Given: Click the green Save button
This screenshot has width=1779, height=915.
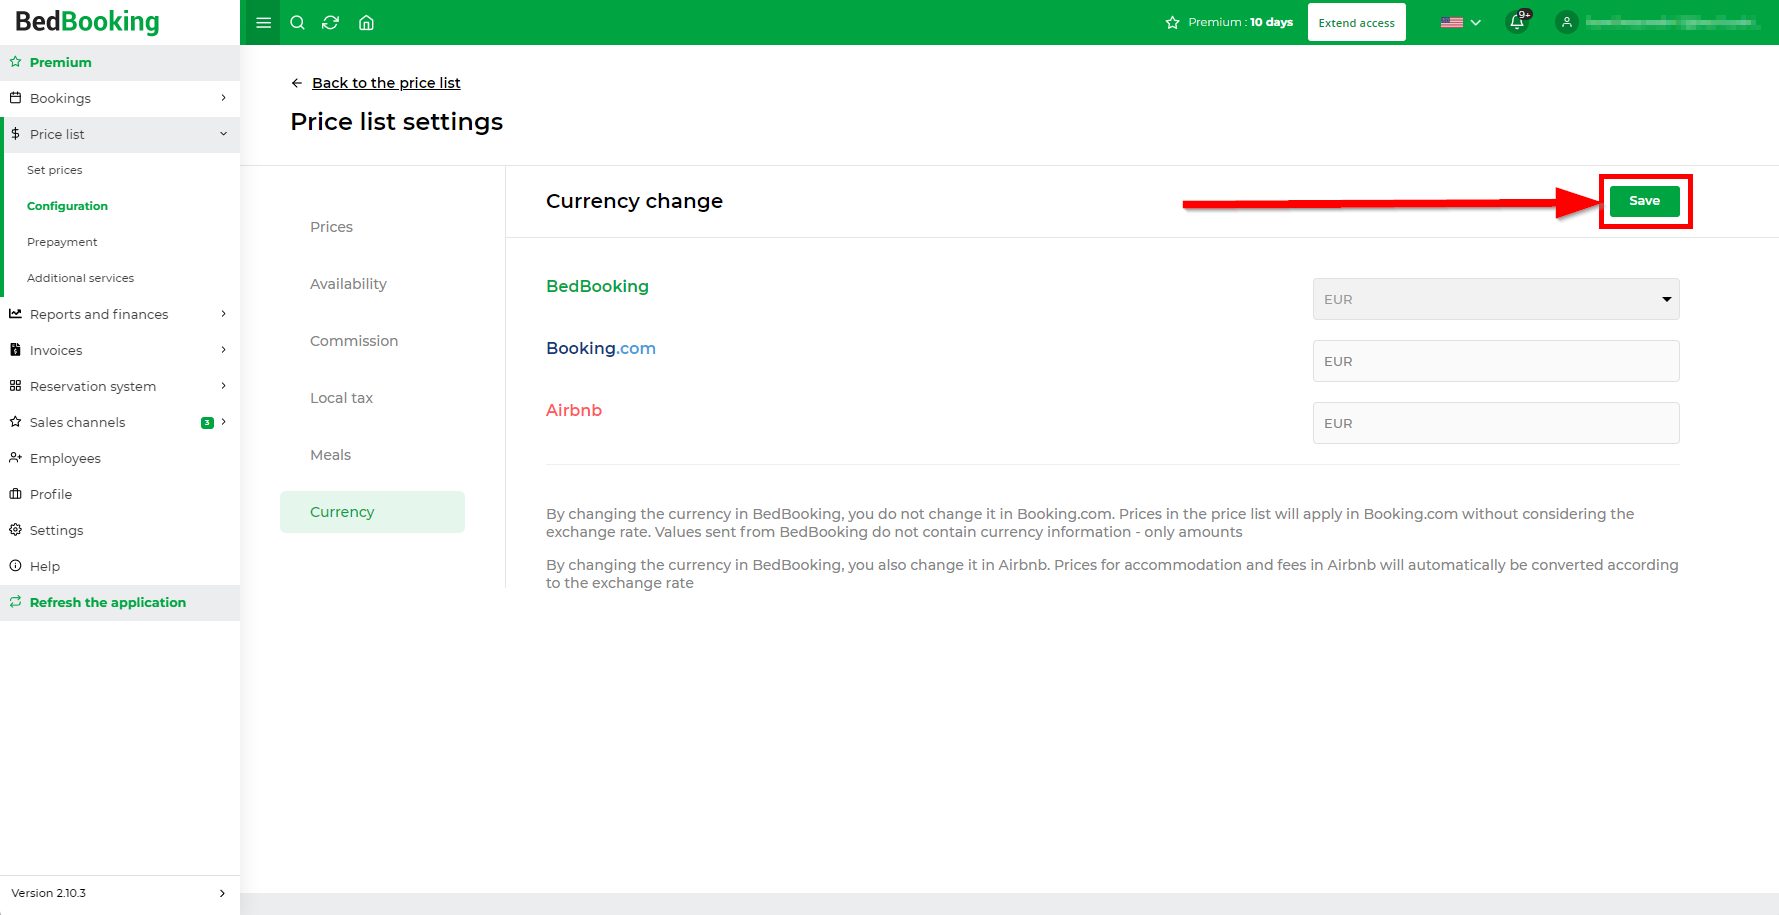Looking at the screenshot, I should pos(1644,201).
